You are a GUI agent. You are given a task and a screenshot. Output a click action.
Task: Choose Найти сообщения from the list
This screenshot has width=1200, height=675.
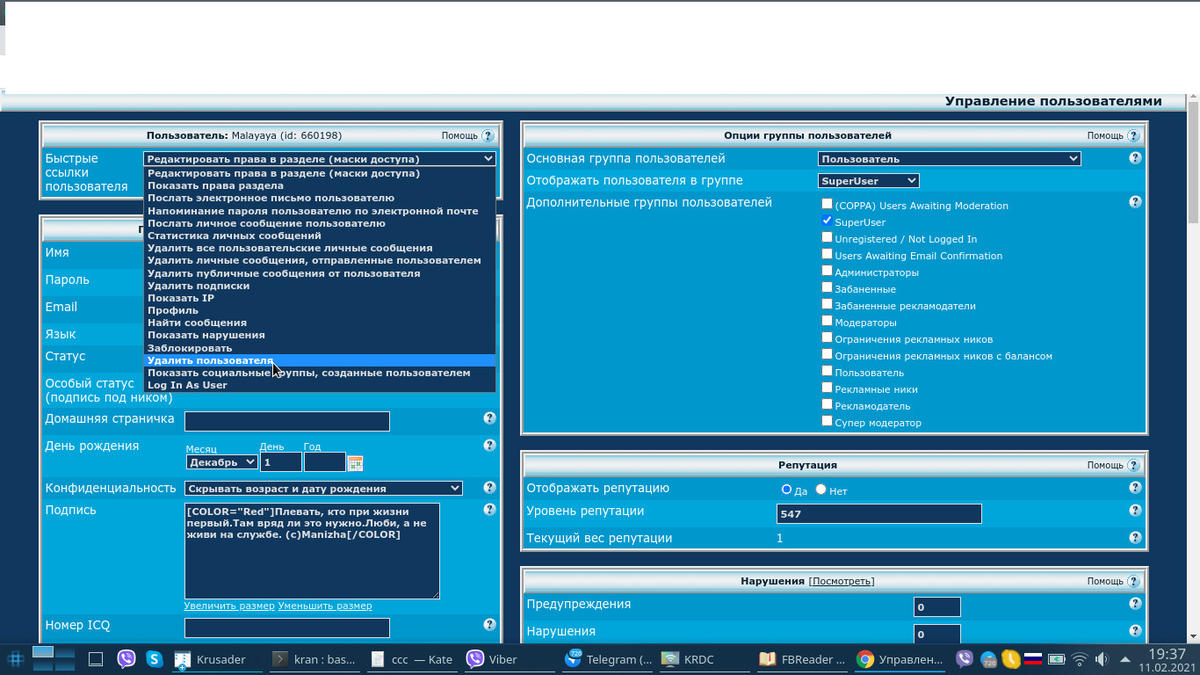320,323
